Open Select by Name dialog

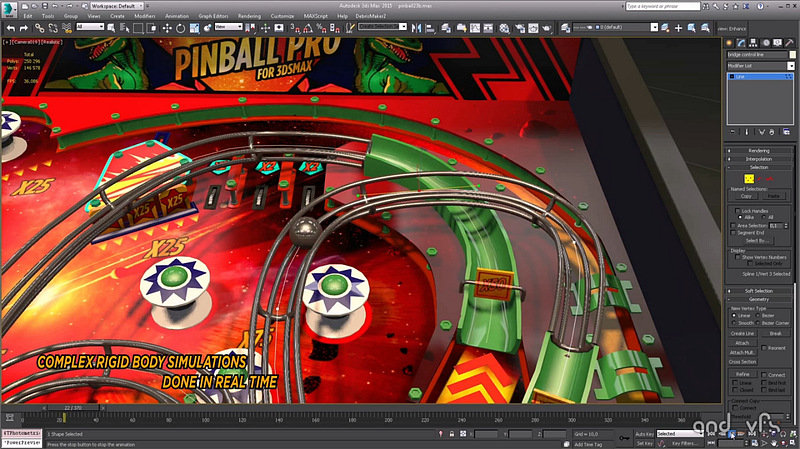coord(124,28)
